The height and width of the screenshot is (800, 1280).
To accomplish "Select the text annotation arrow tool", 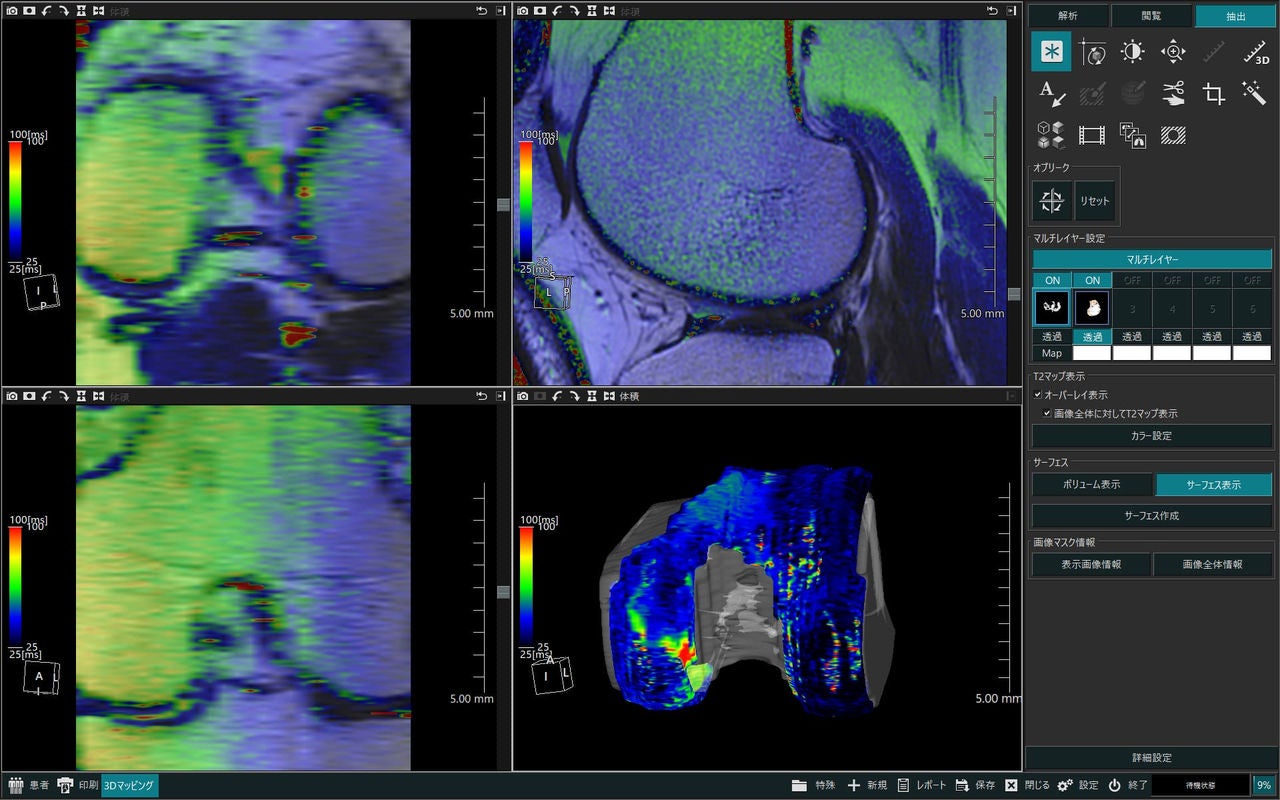I will tap(1052, 93).
